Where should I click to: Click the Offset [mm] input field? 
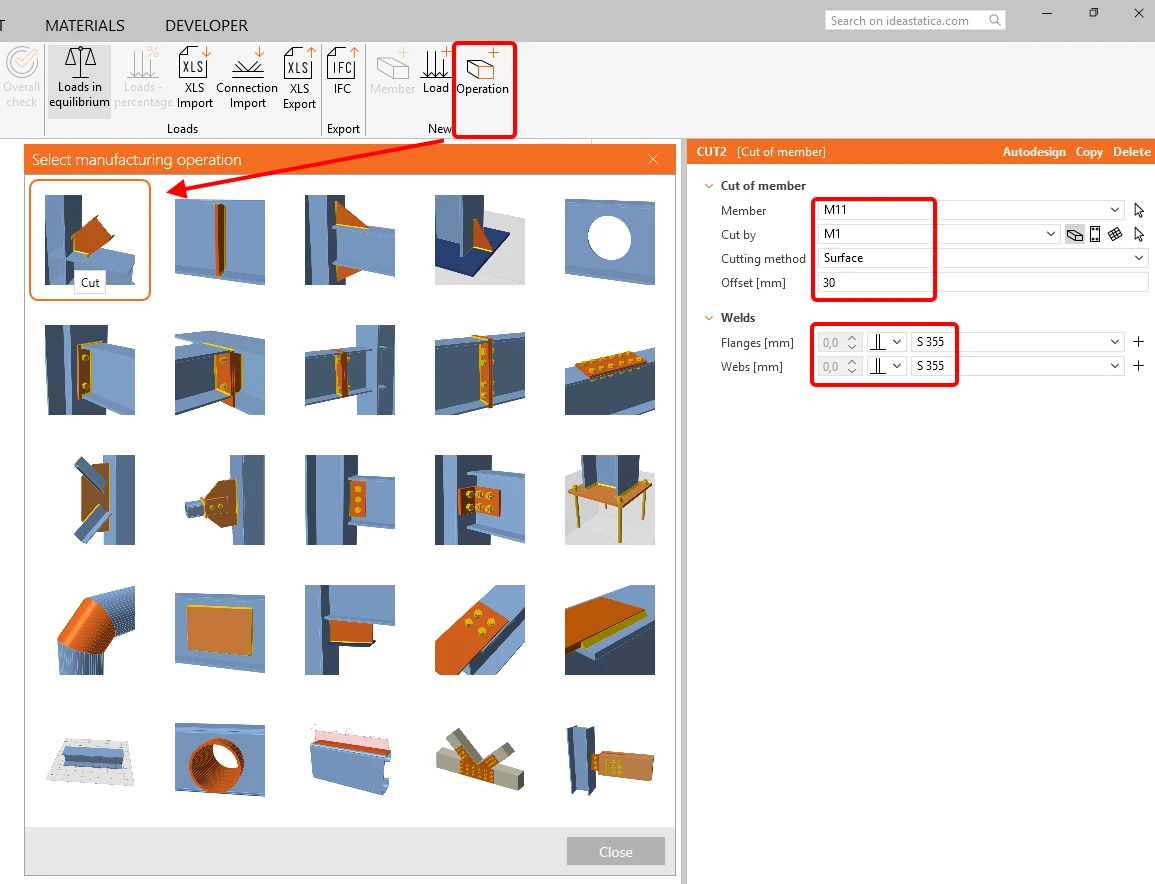pyautogui.click(x=982, y=283)
